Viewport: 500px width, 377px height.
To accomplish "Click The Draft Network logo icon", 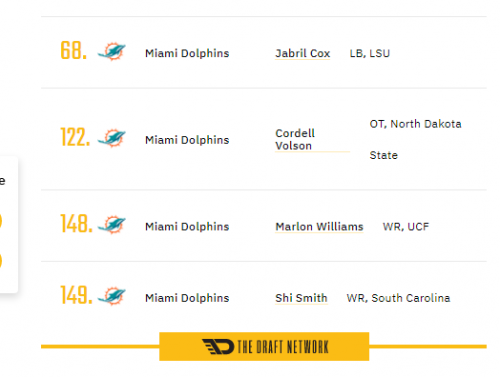I will 218,347.
